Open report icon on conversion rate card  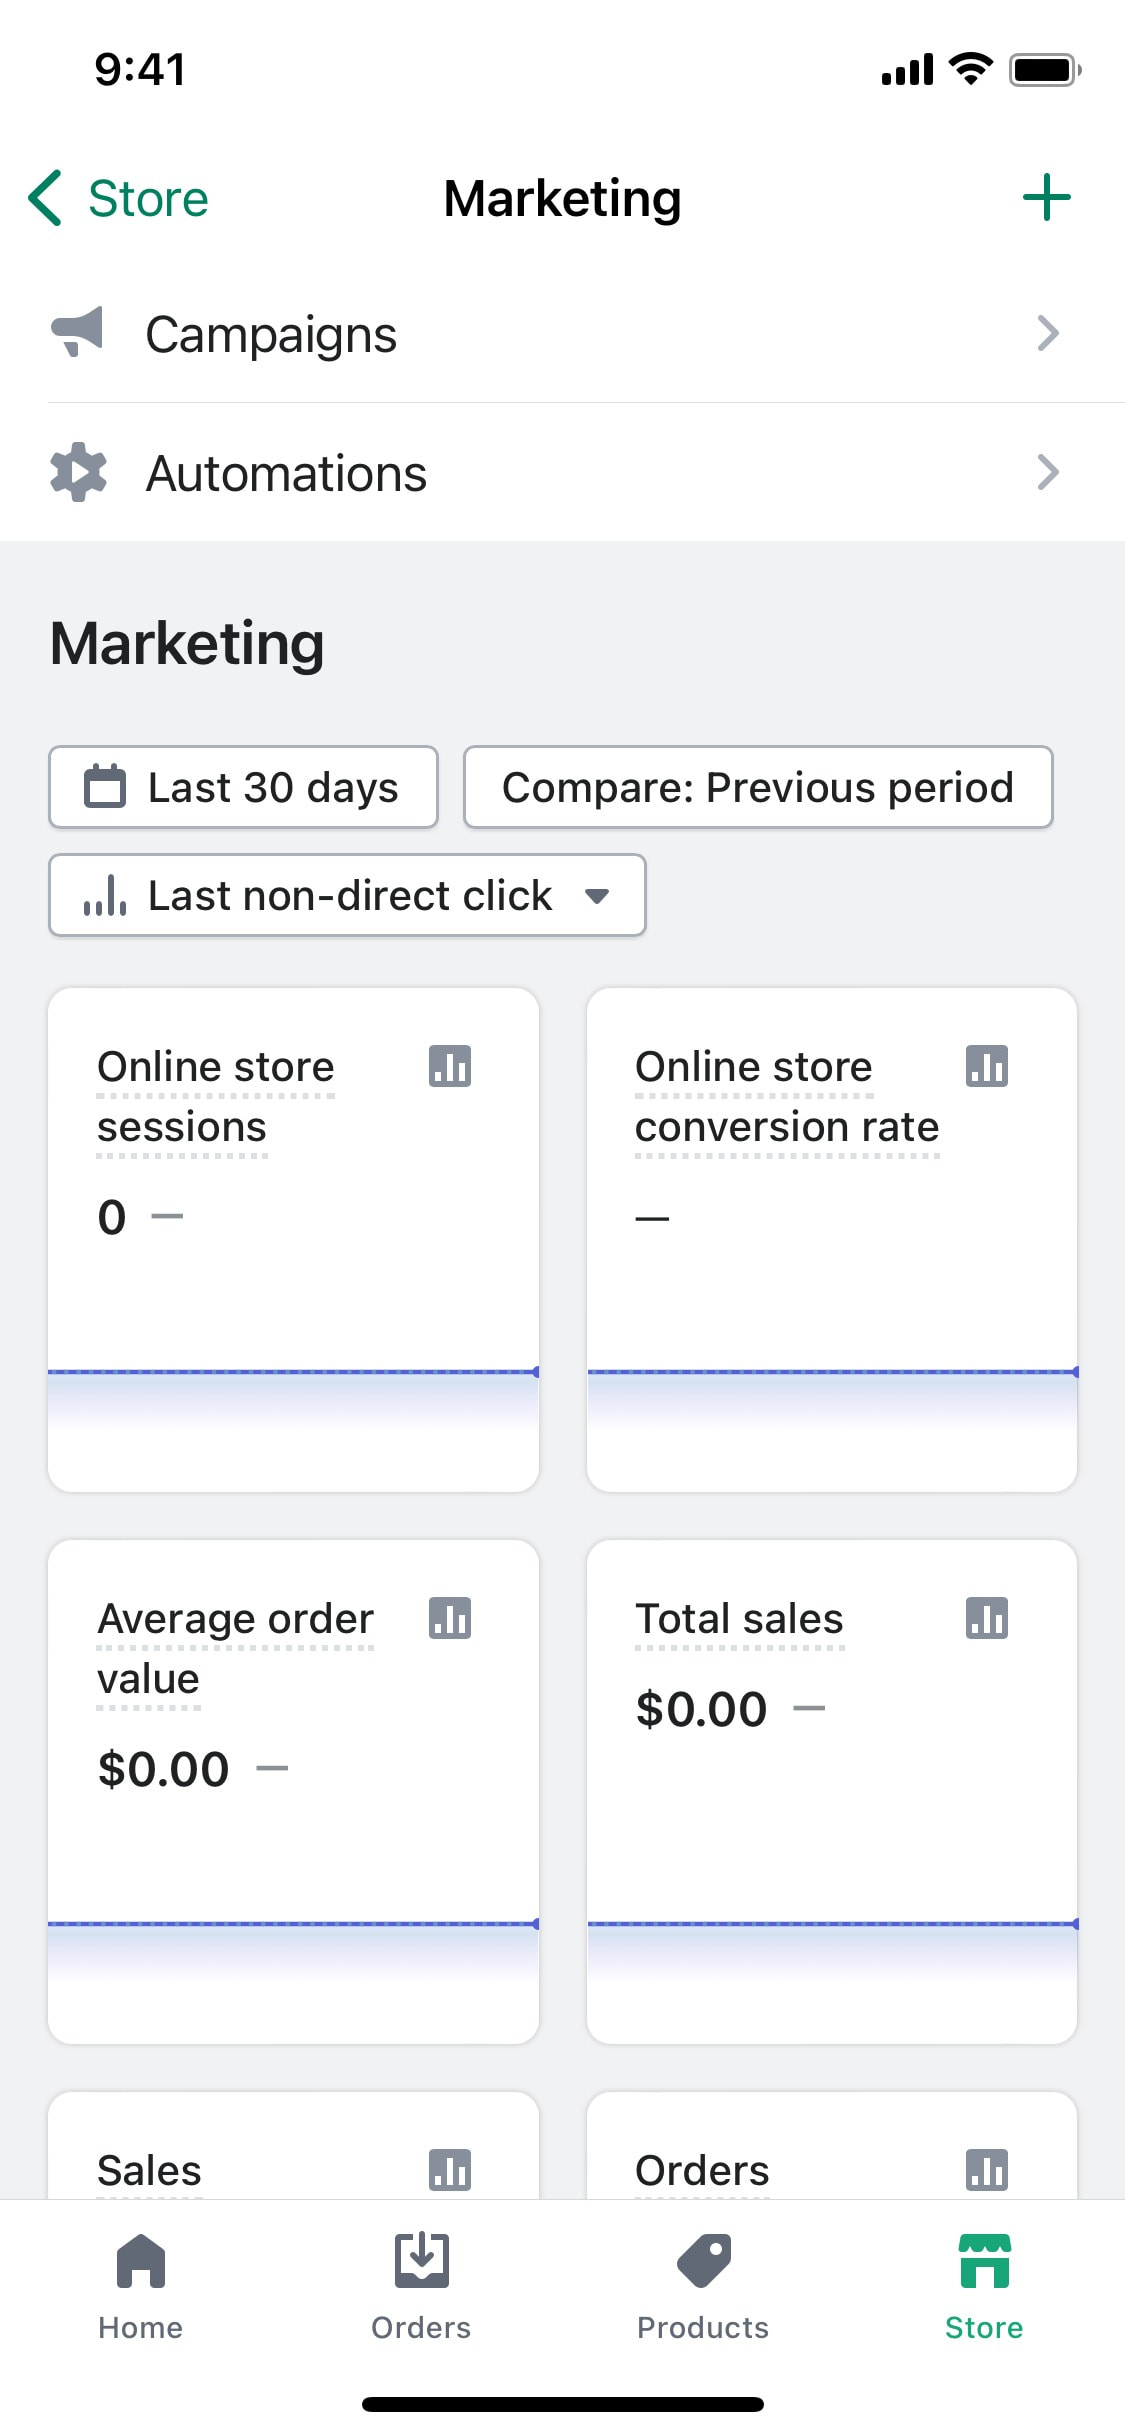point(987,1066)
